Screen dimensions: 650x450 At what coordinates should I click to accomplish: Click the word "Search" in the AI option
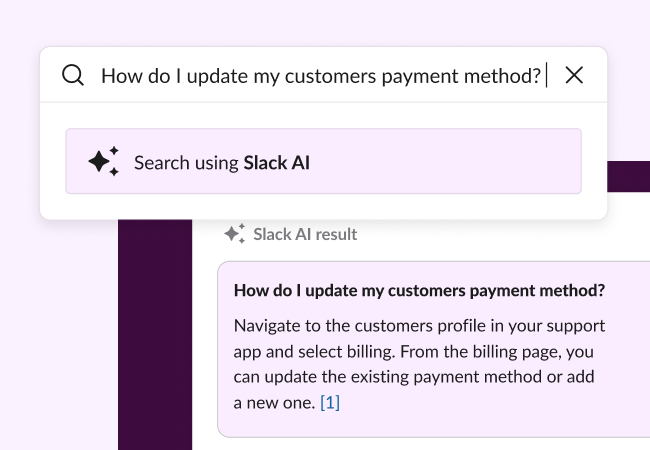click(162, 162)
